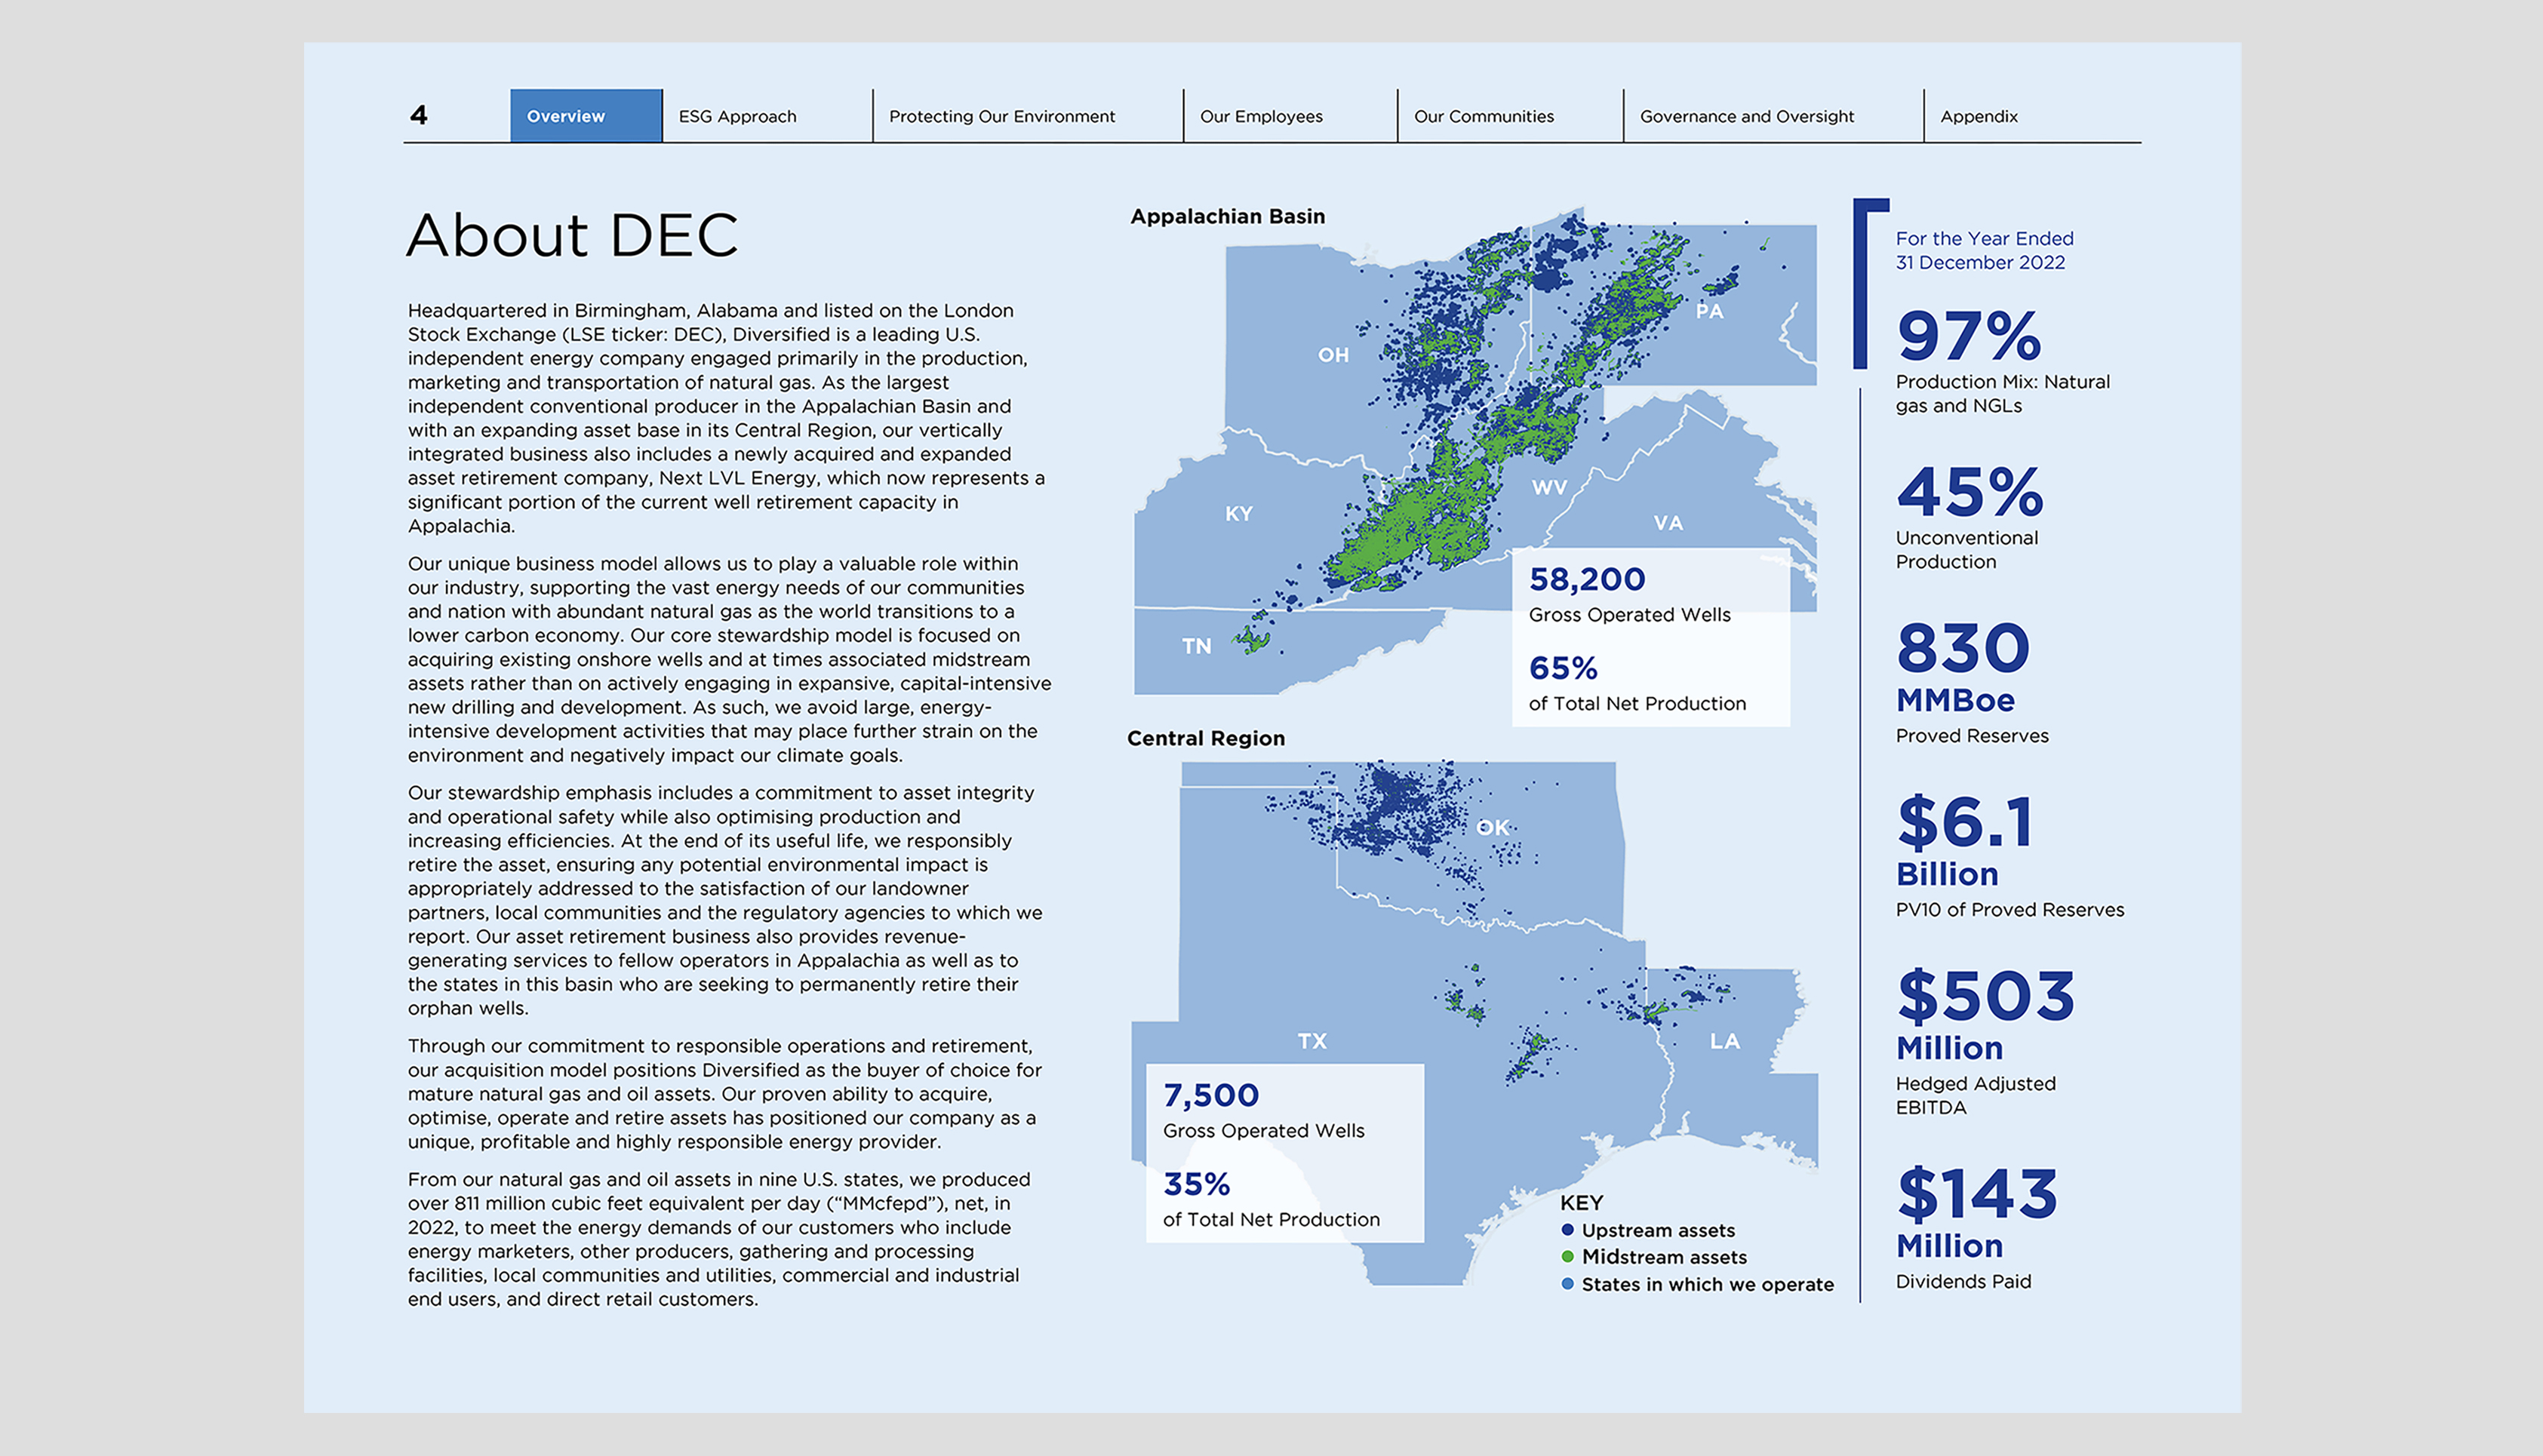The image size is (2543, 1456).
Task: Click the About DEC heading
Action: click(572, 236)
